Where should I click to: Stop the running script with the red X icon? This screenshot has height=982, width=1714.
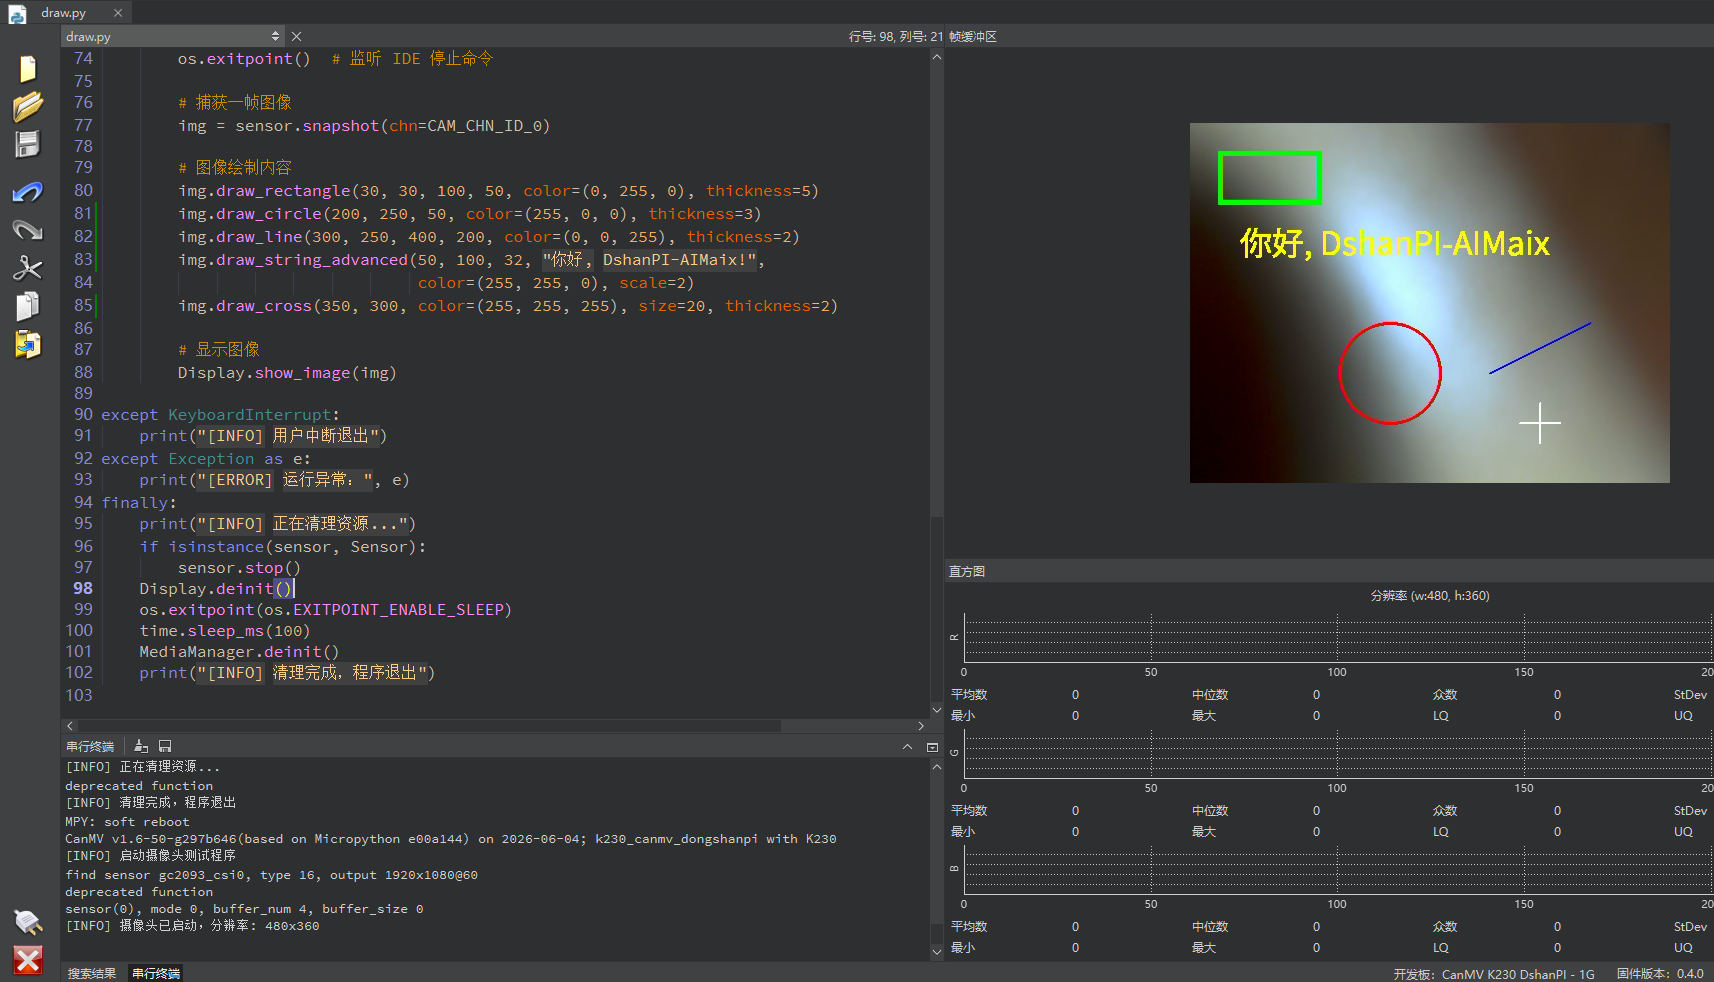[x=28, y=961]
